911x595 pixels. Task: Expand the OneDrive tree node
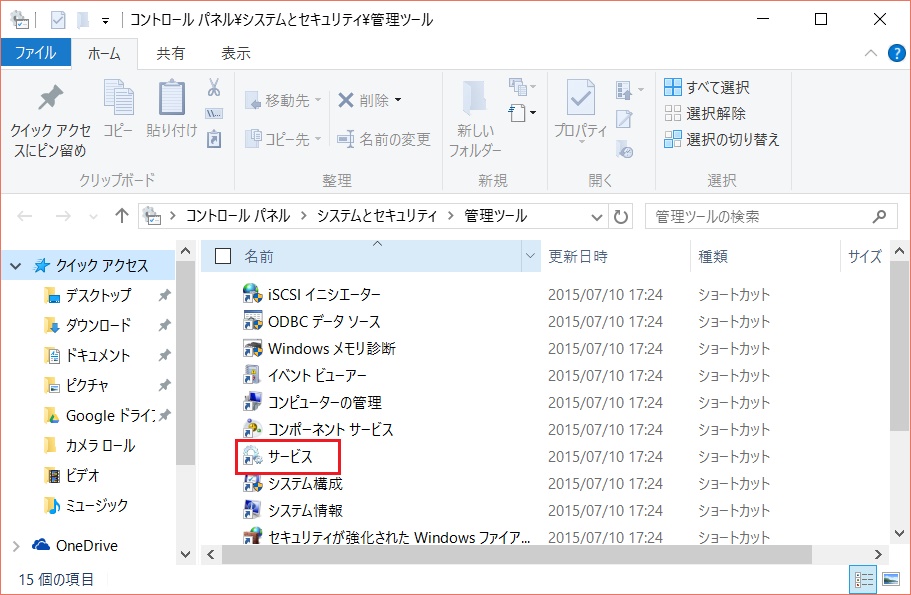(16, 546)
